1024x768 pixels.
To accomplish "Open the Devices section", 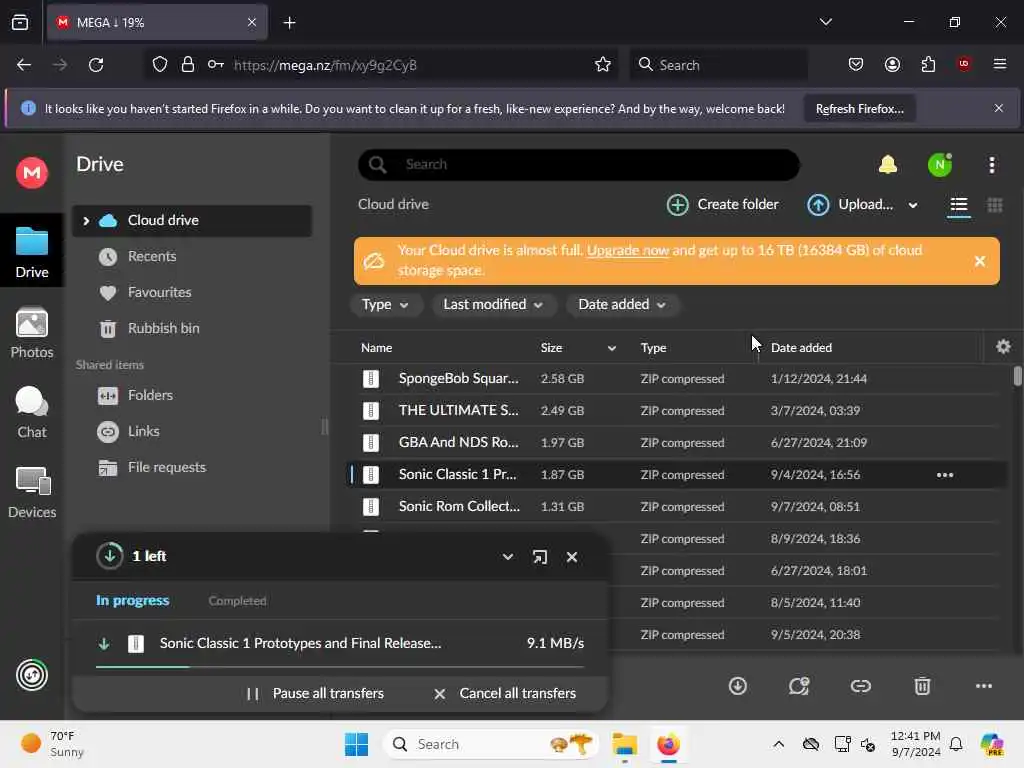I will tap(31, 492).
